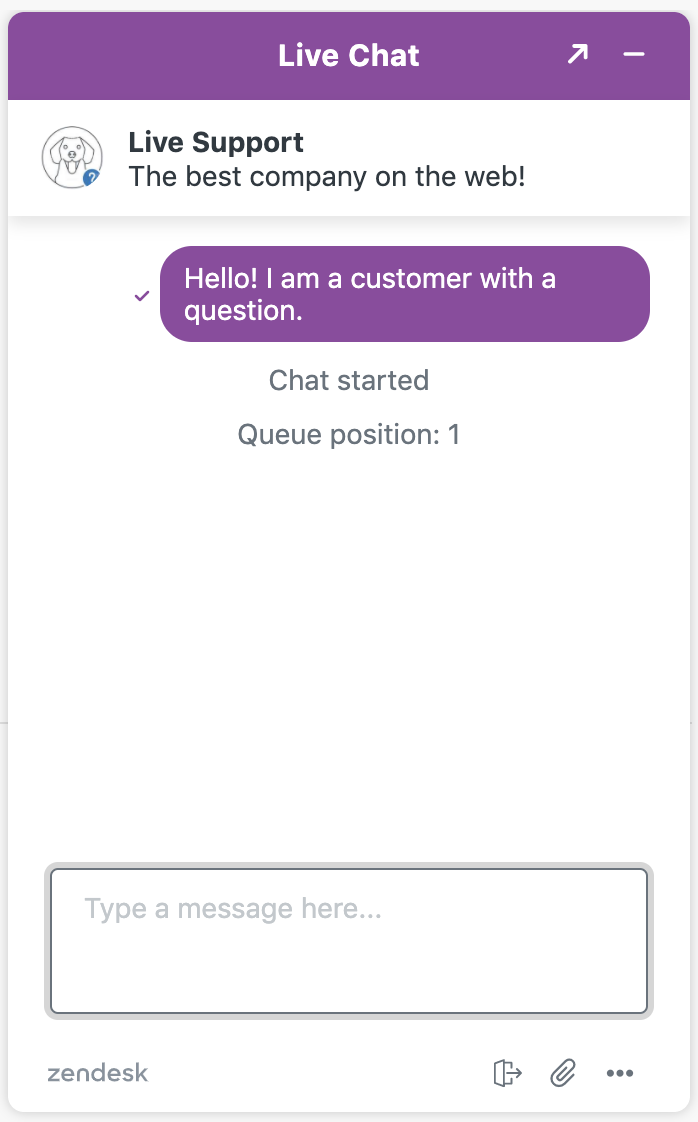The height and width of the screenshot is (1122, 698).
Task: Open the zendesk logo link
Action: click(97, 1073)
